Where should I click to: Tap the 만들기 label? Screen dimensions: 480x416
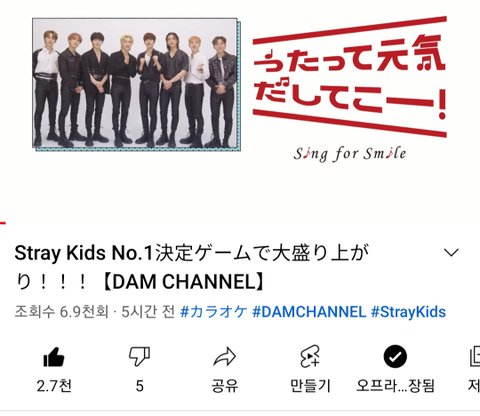[310, 386]
